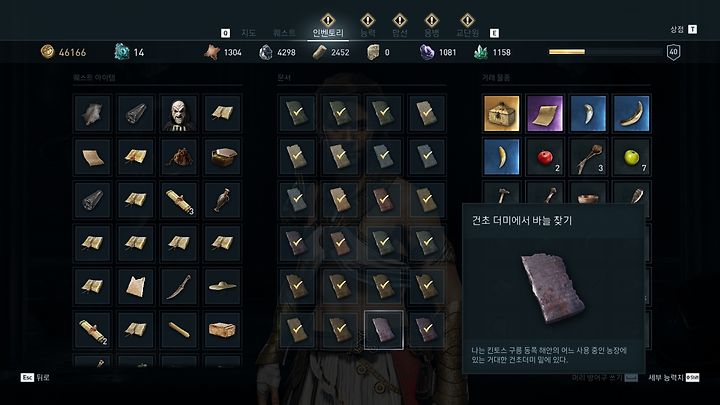The image size is (720, 405).
Task: Open the 교단원 cultists tab
Action: (467, 33)
